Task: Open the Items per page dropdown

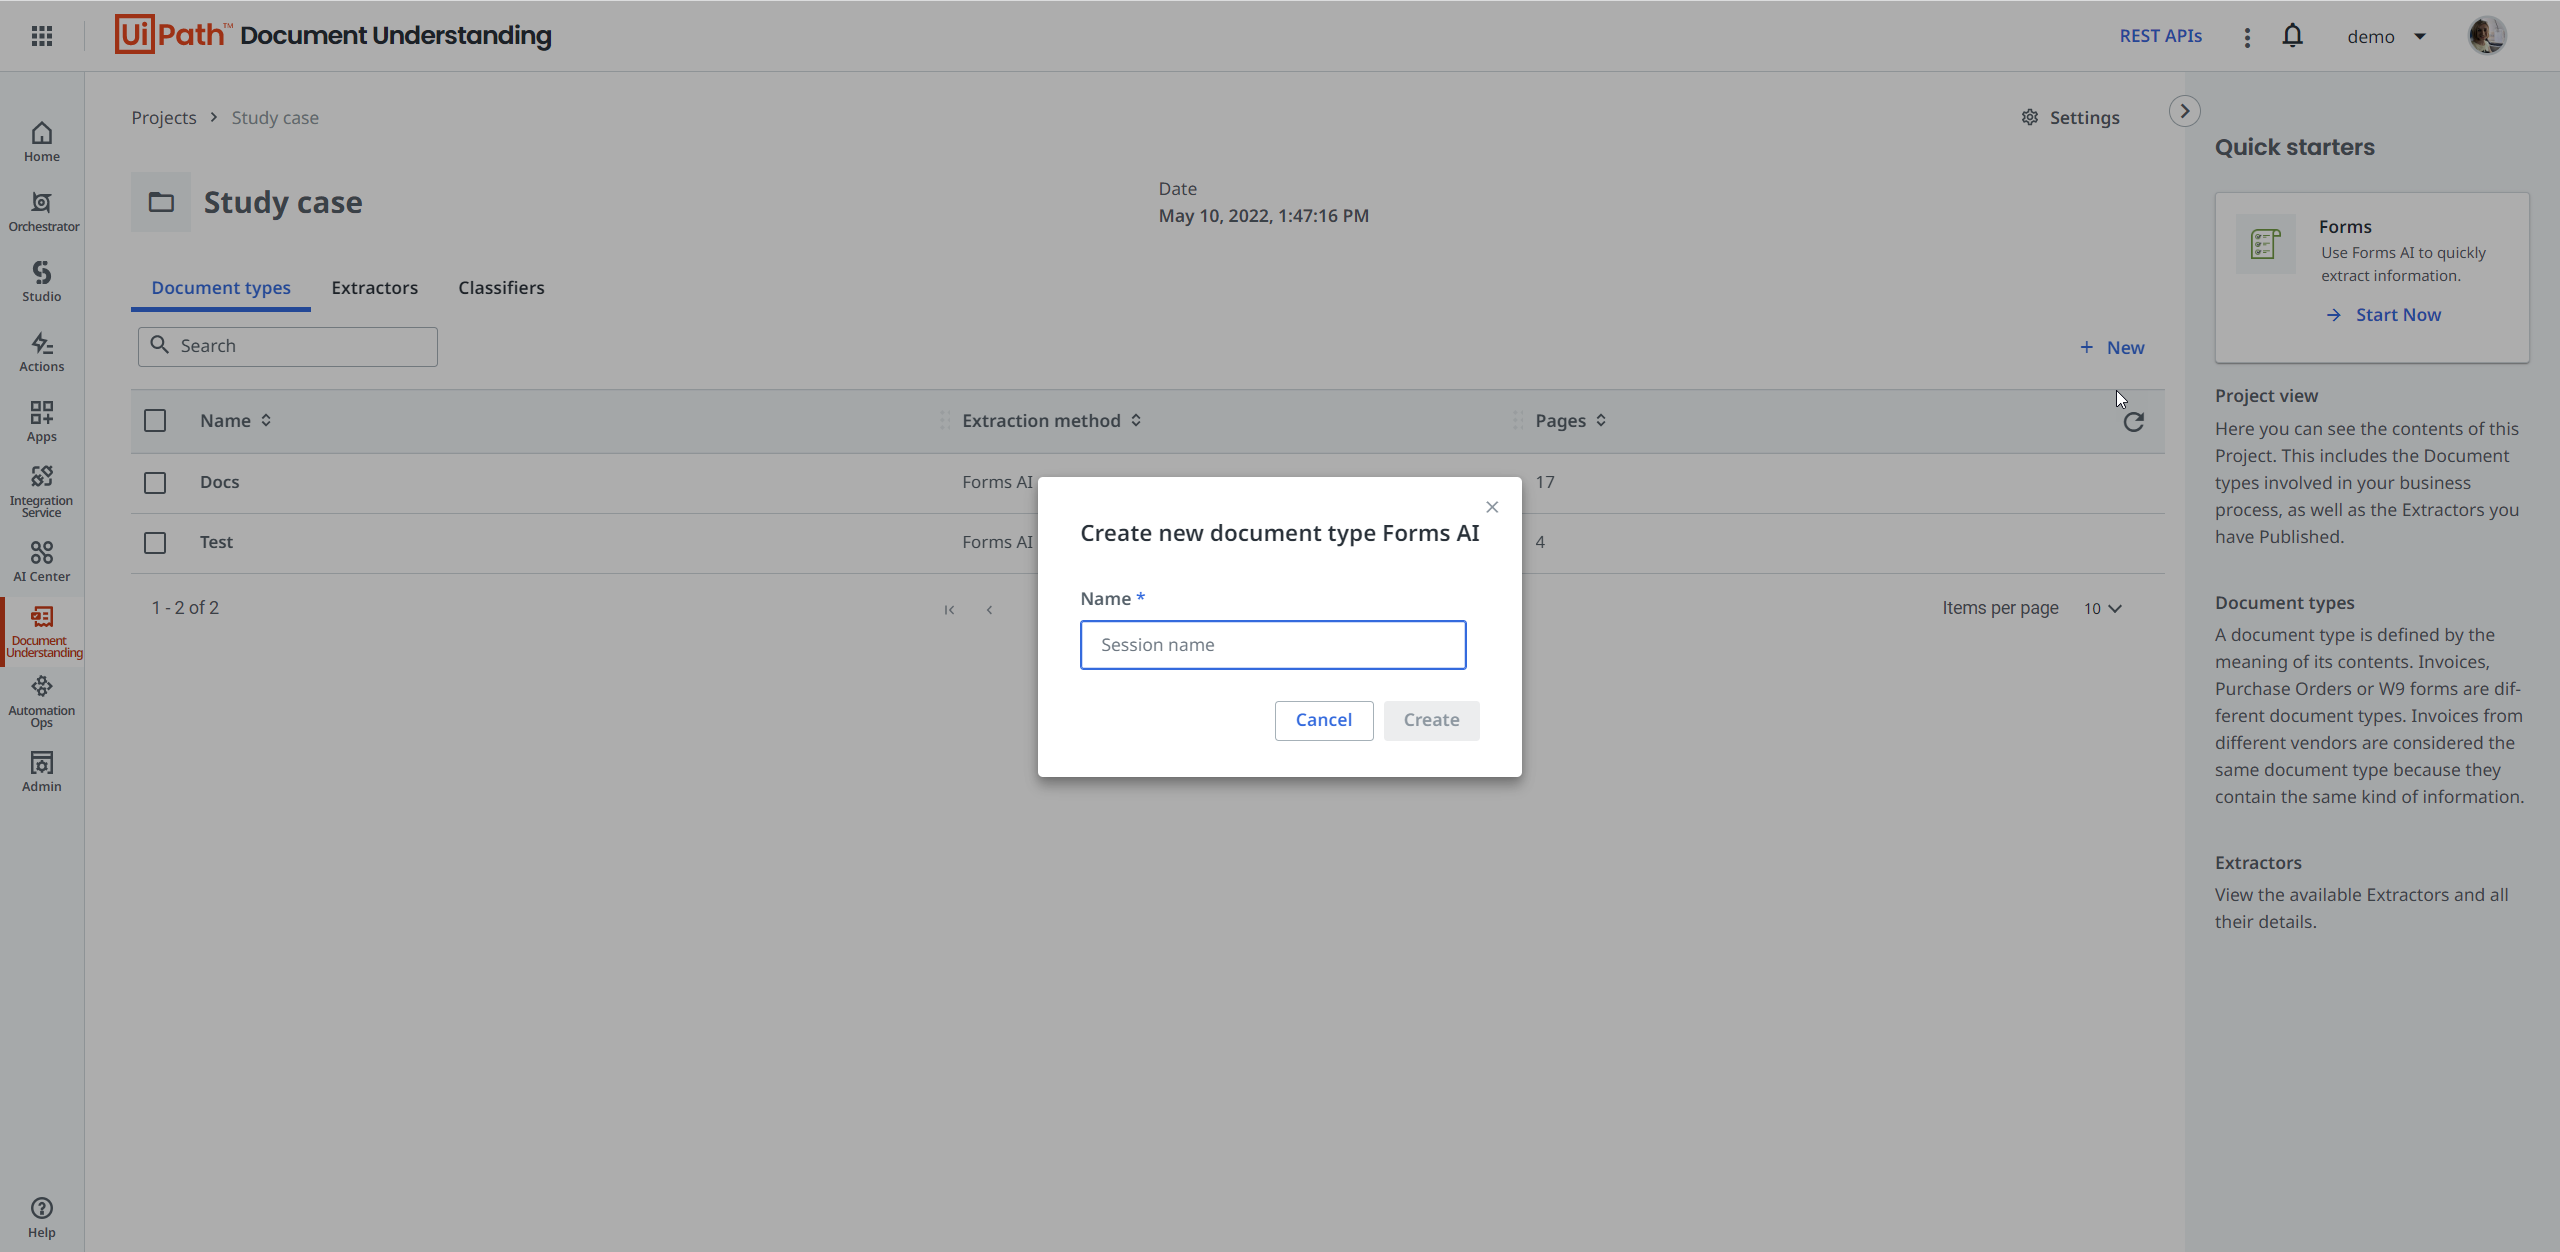Action: pos(2103,609)
